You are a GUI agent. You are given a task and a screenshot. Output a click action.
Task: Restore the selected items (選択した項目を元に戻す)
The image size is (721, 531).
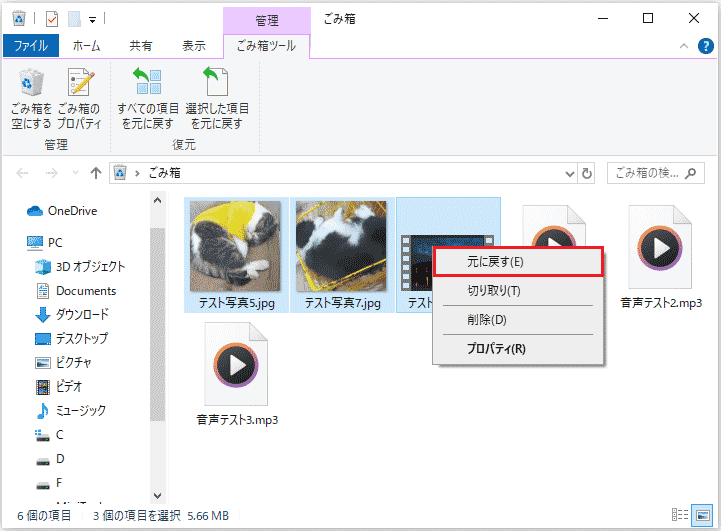coord(217,99)
